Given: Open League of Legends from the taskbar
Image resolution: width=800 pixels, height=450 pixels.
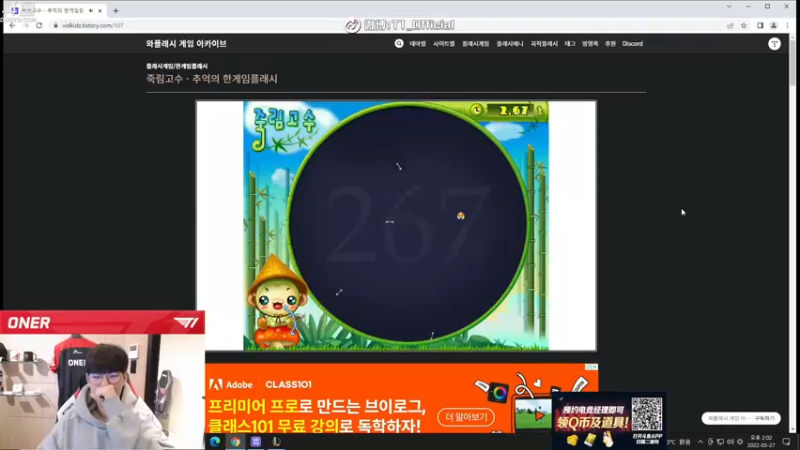Looking at the screenshot, I should (276, 442).
